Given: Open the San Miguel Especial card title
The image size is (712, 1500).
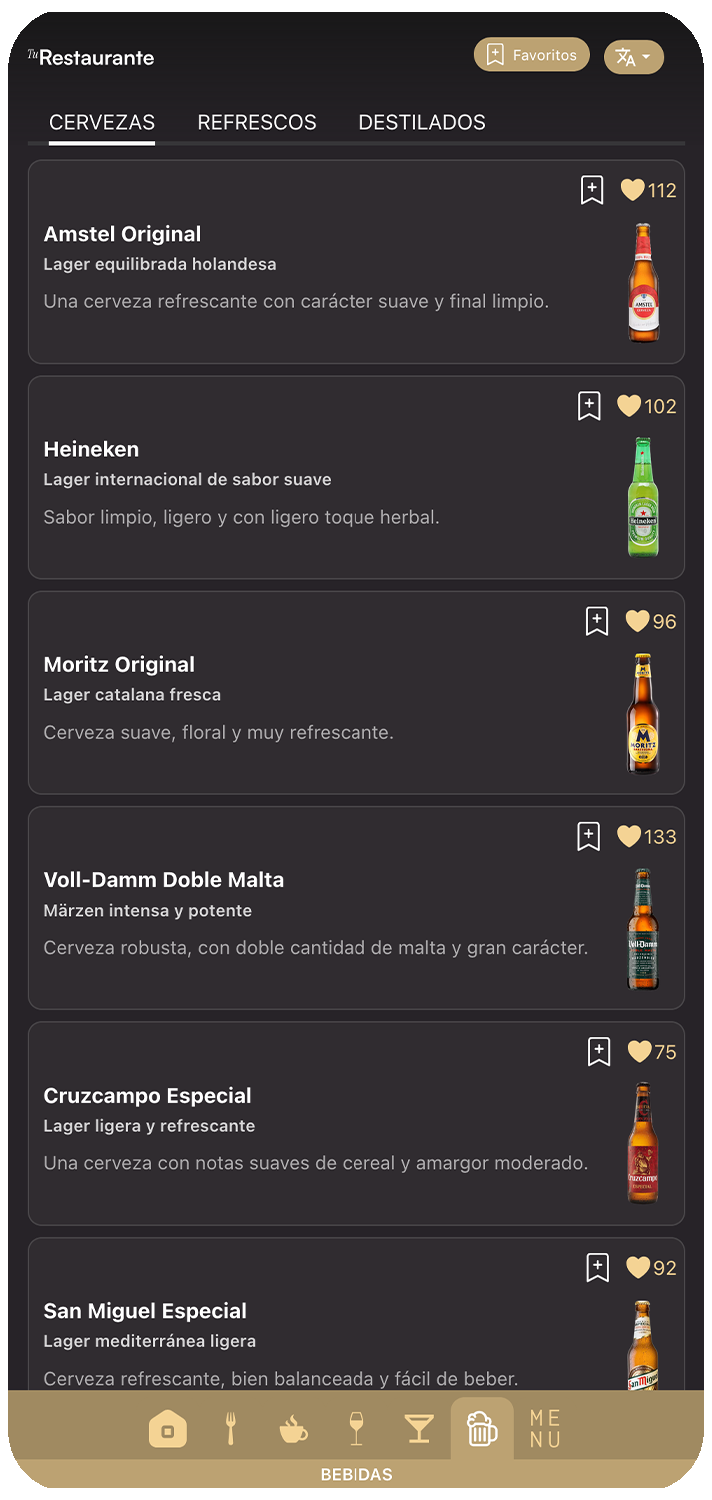Looking at the screenshot, I should click(x=145, y=1311).
